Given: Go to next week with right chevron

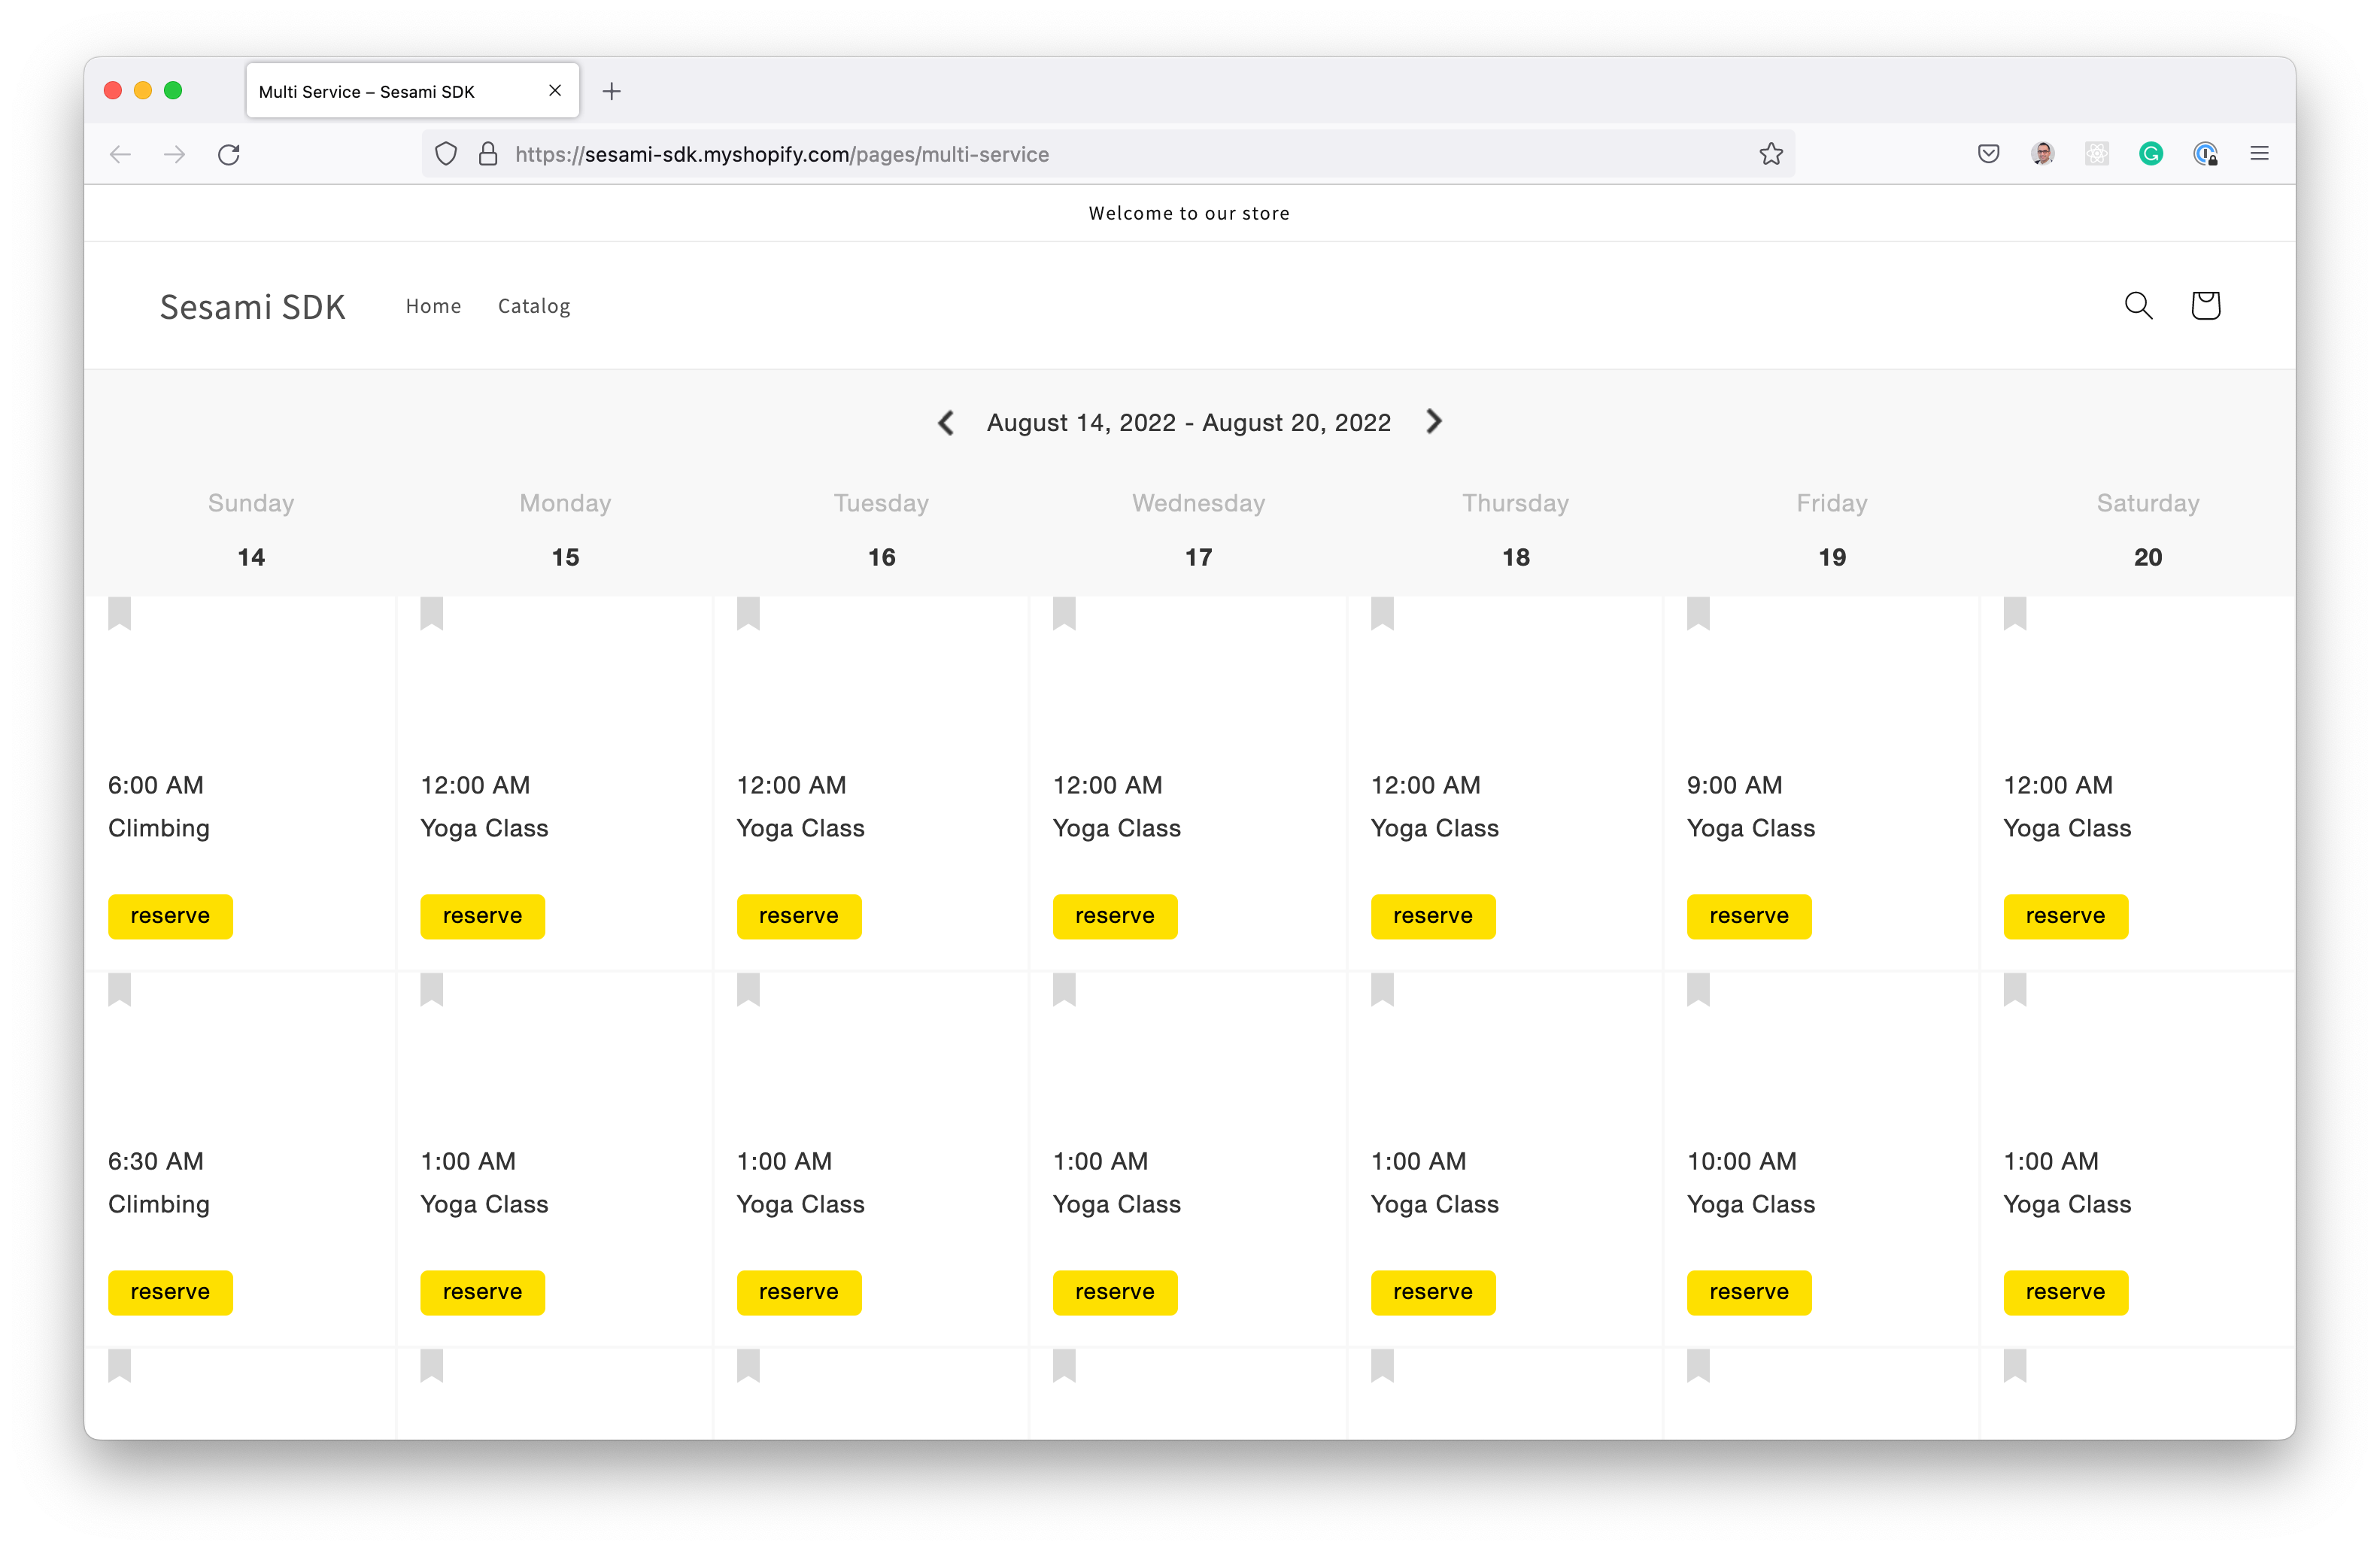Looking at the screenshot, I should [x=1433, y=421].
